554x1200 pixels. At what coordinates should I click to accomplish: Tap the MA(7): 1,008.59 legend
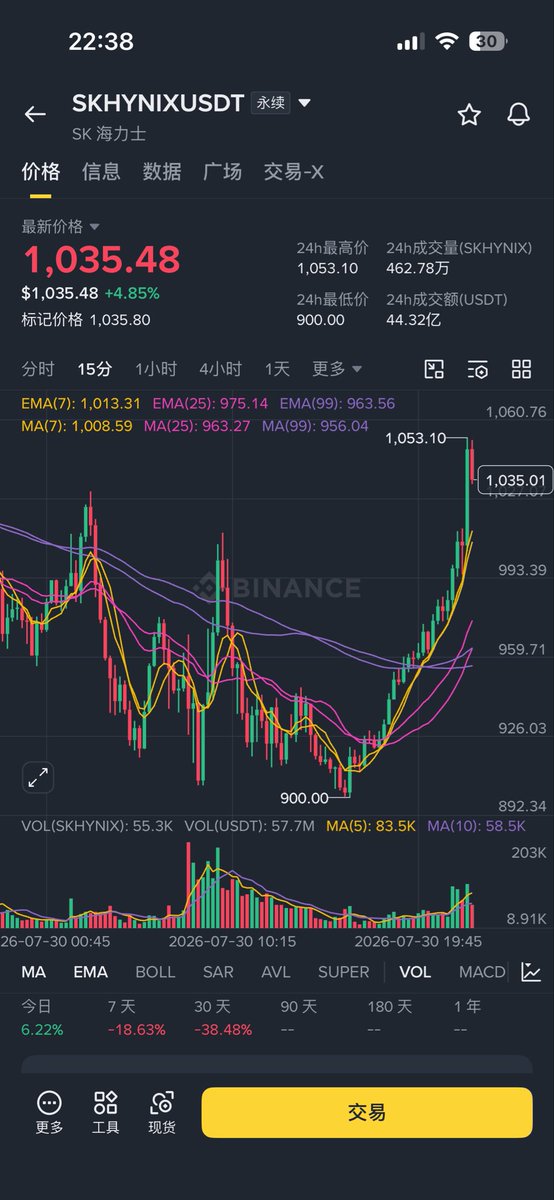click(x=77, y=426)
